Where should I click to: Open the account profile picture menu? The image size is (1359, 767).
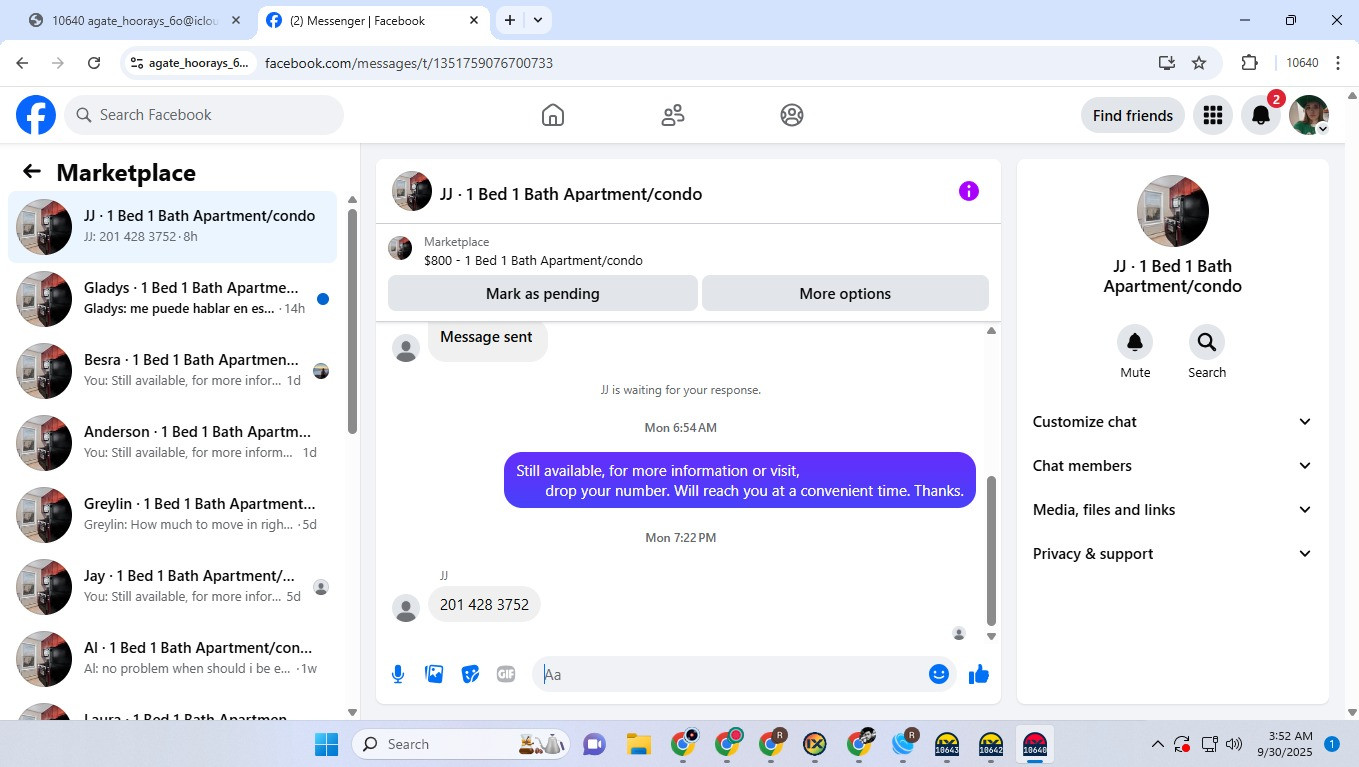click(1309, 116)
